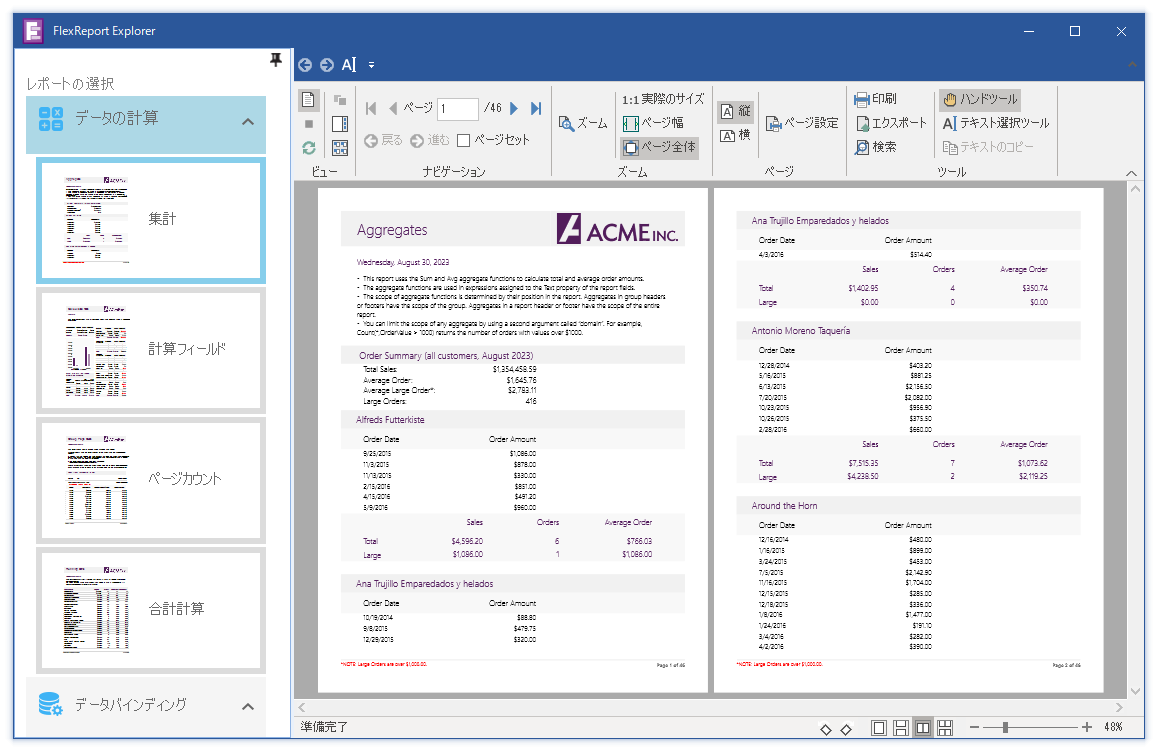Click the forward arrow in the quick access bar
This screenshot has width=1162, height=756.
327,65
